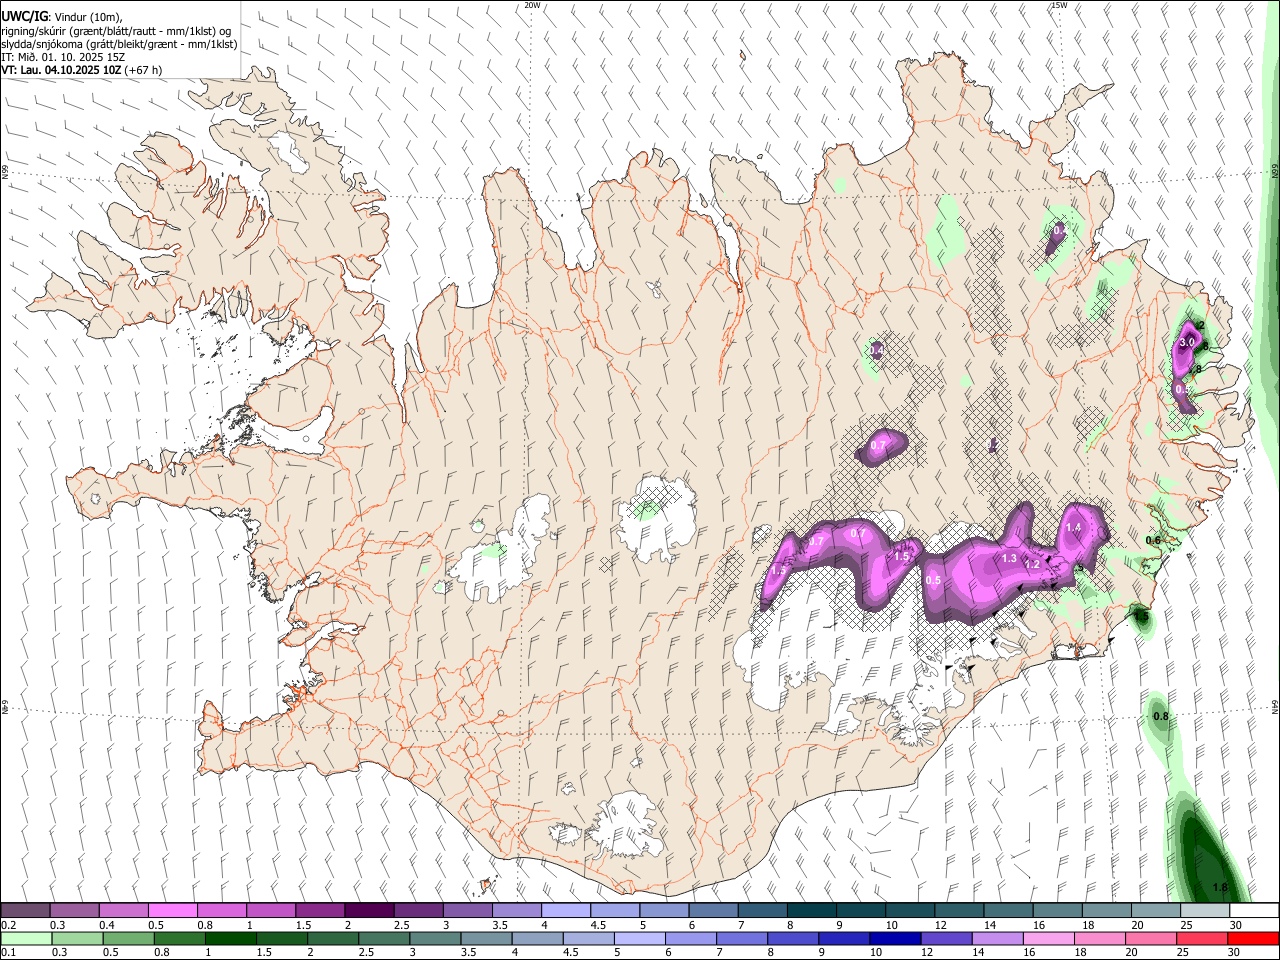Click the 1.3 snowfall value label
The width and height of the screenshot is (1280, 960).
1009,558
